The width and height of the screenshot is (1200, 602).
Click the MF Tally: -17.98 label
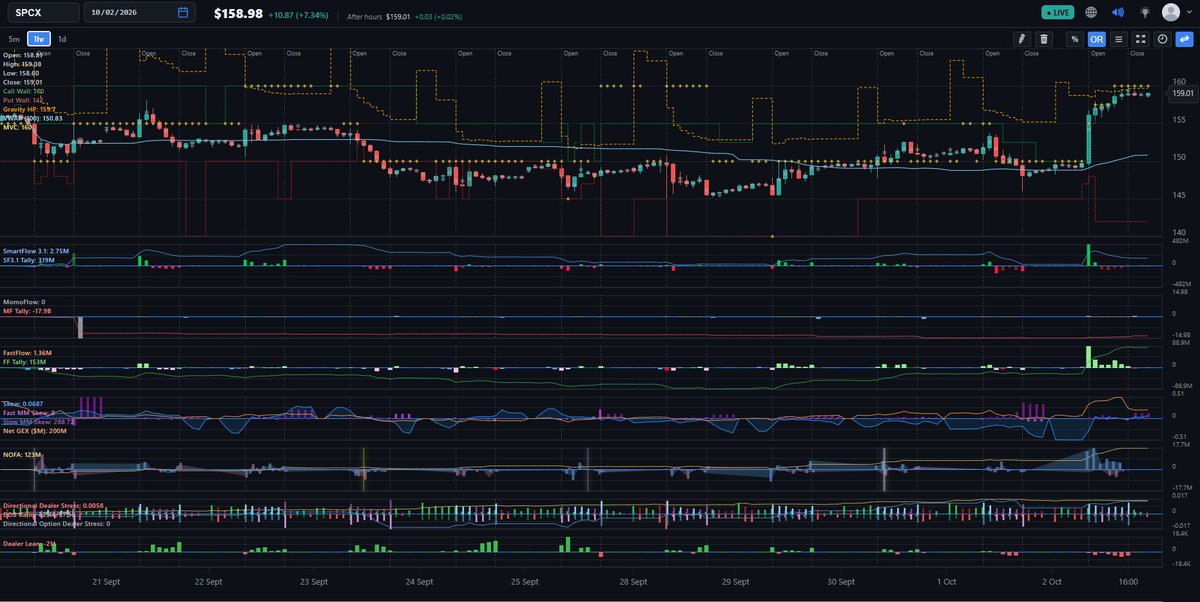(x=27, y=311)
